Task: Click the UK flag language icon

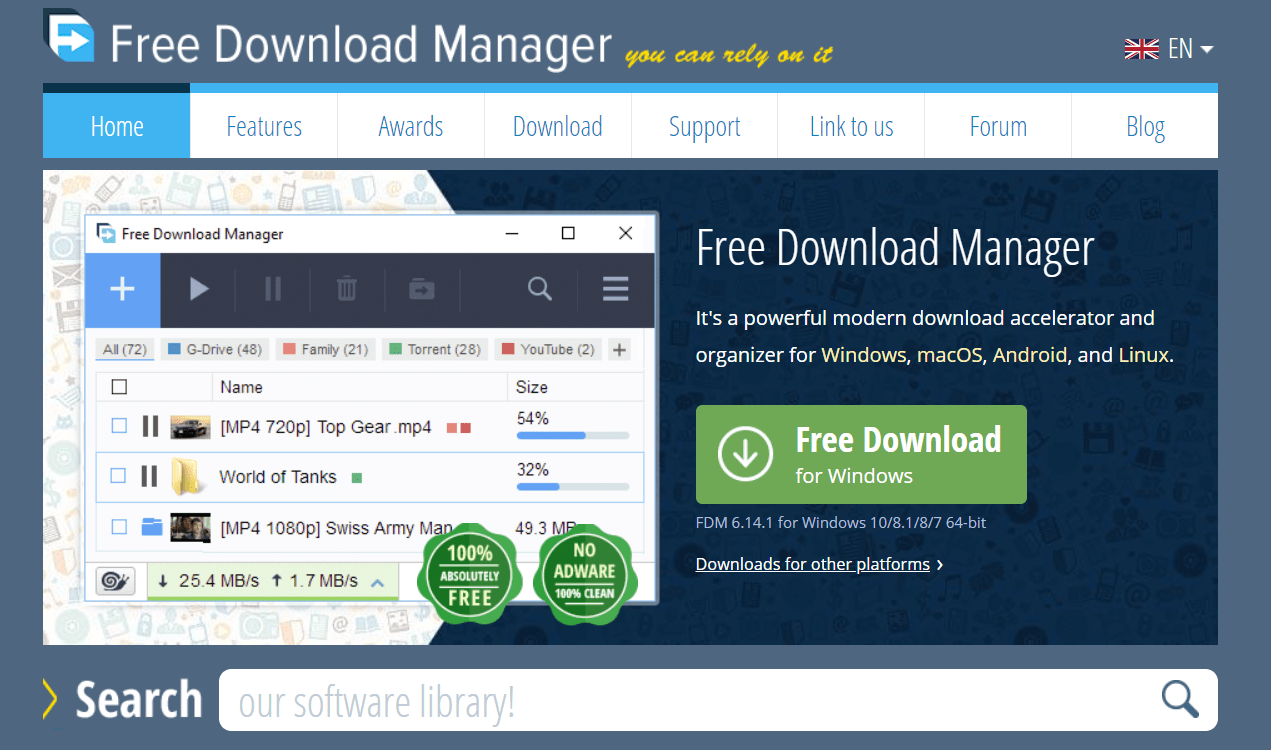Action: click(1142, 48)
